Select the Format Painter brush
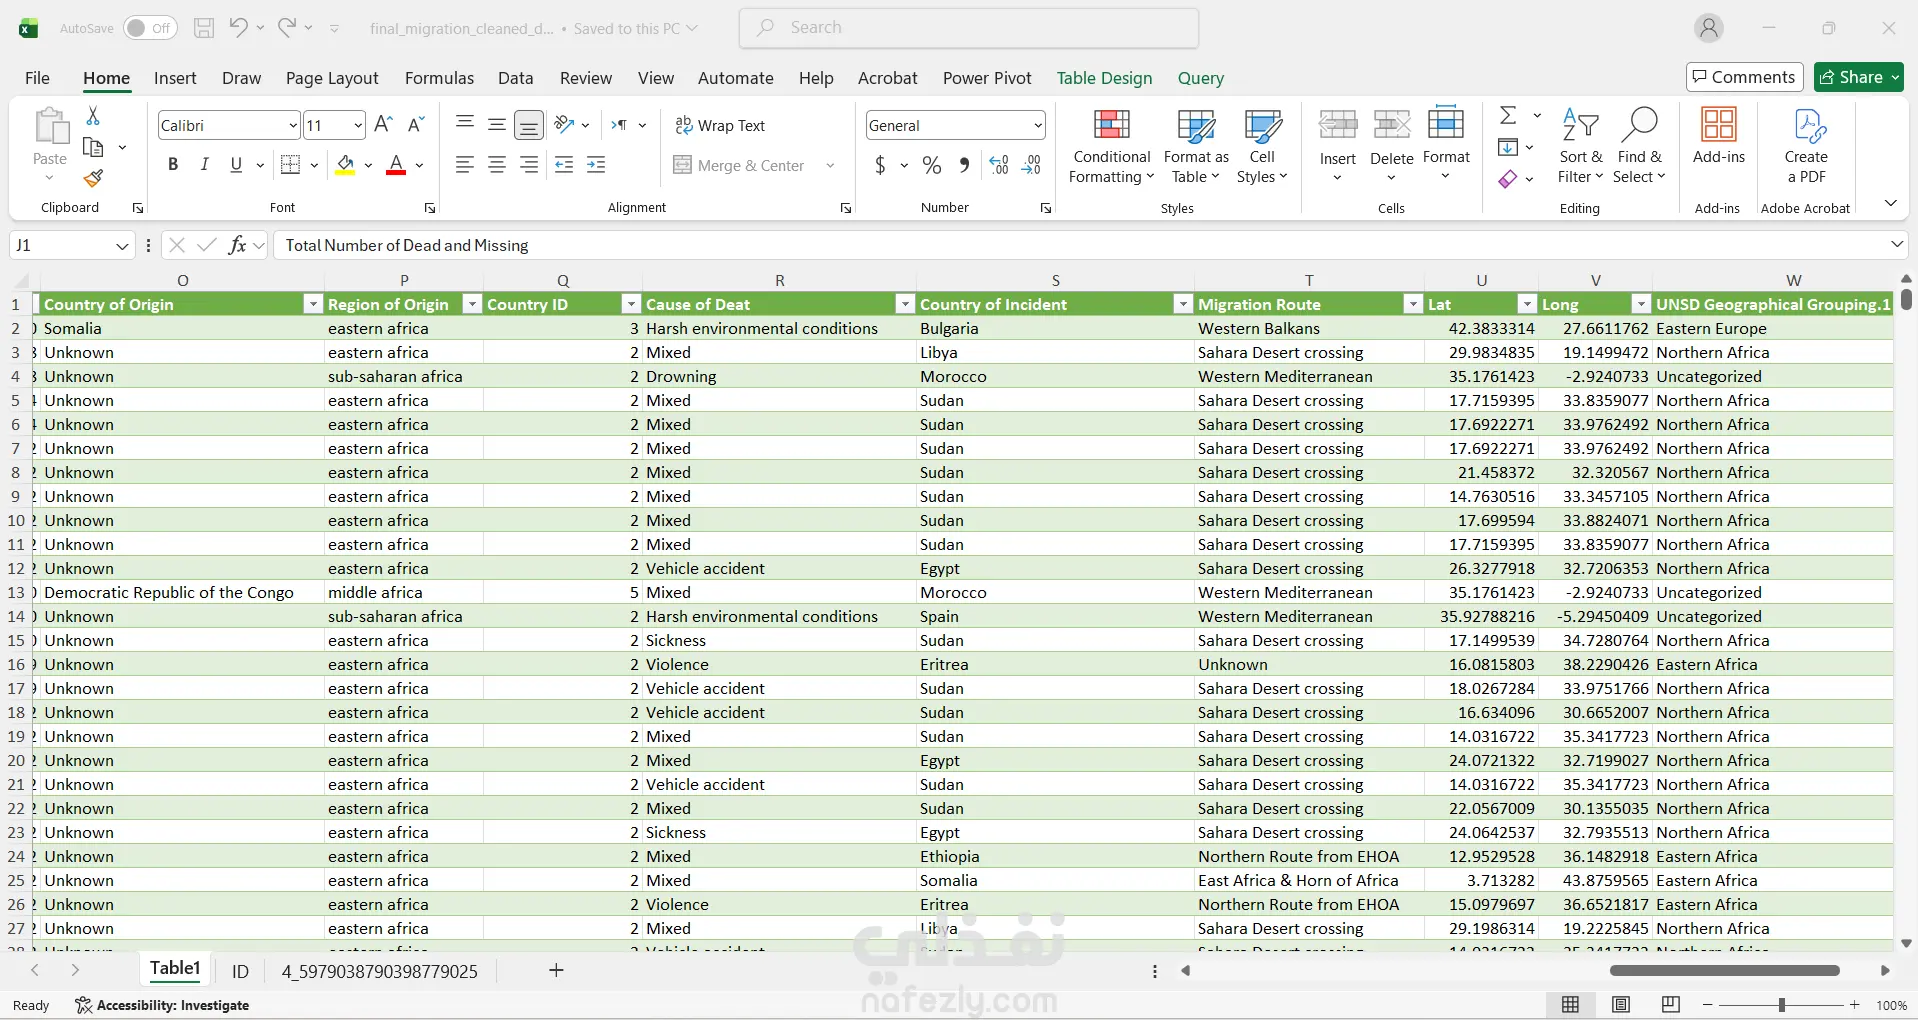Screen dimensions: 1918x1020 93,178
